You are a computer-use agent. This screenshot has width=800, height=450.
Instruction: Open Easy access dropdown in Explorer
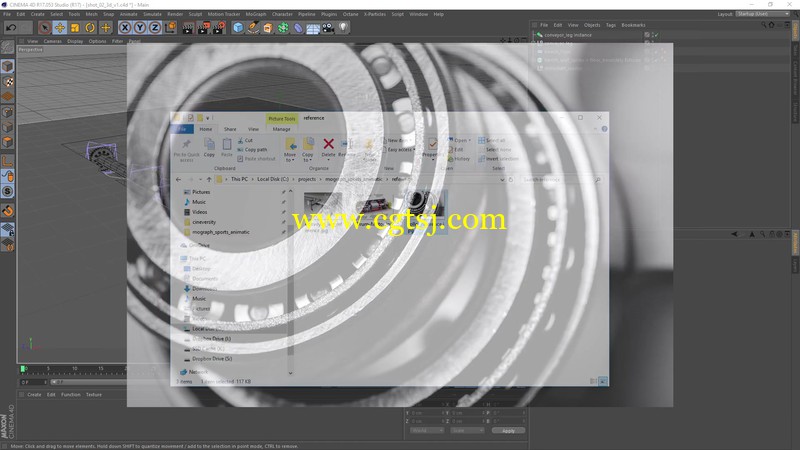click(402, 149)
